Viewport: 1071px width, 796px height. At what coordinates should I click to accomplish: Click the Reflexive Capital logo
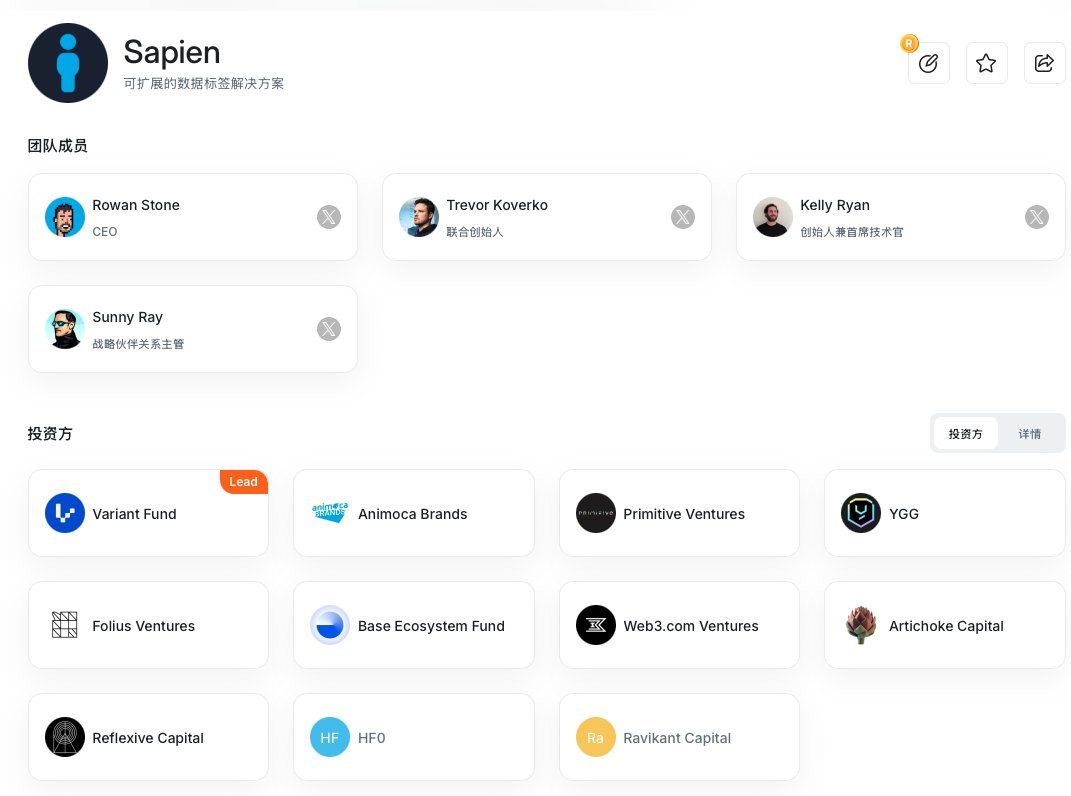pos(65,737)
